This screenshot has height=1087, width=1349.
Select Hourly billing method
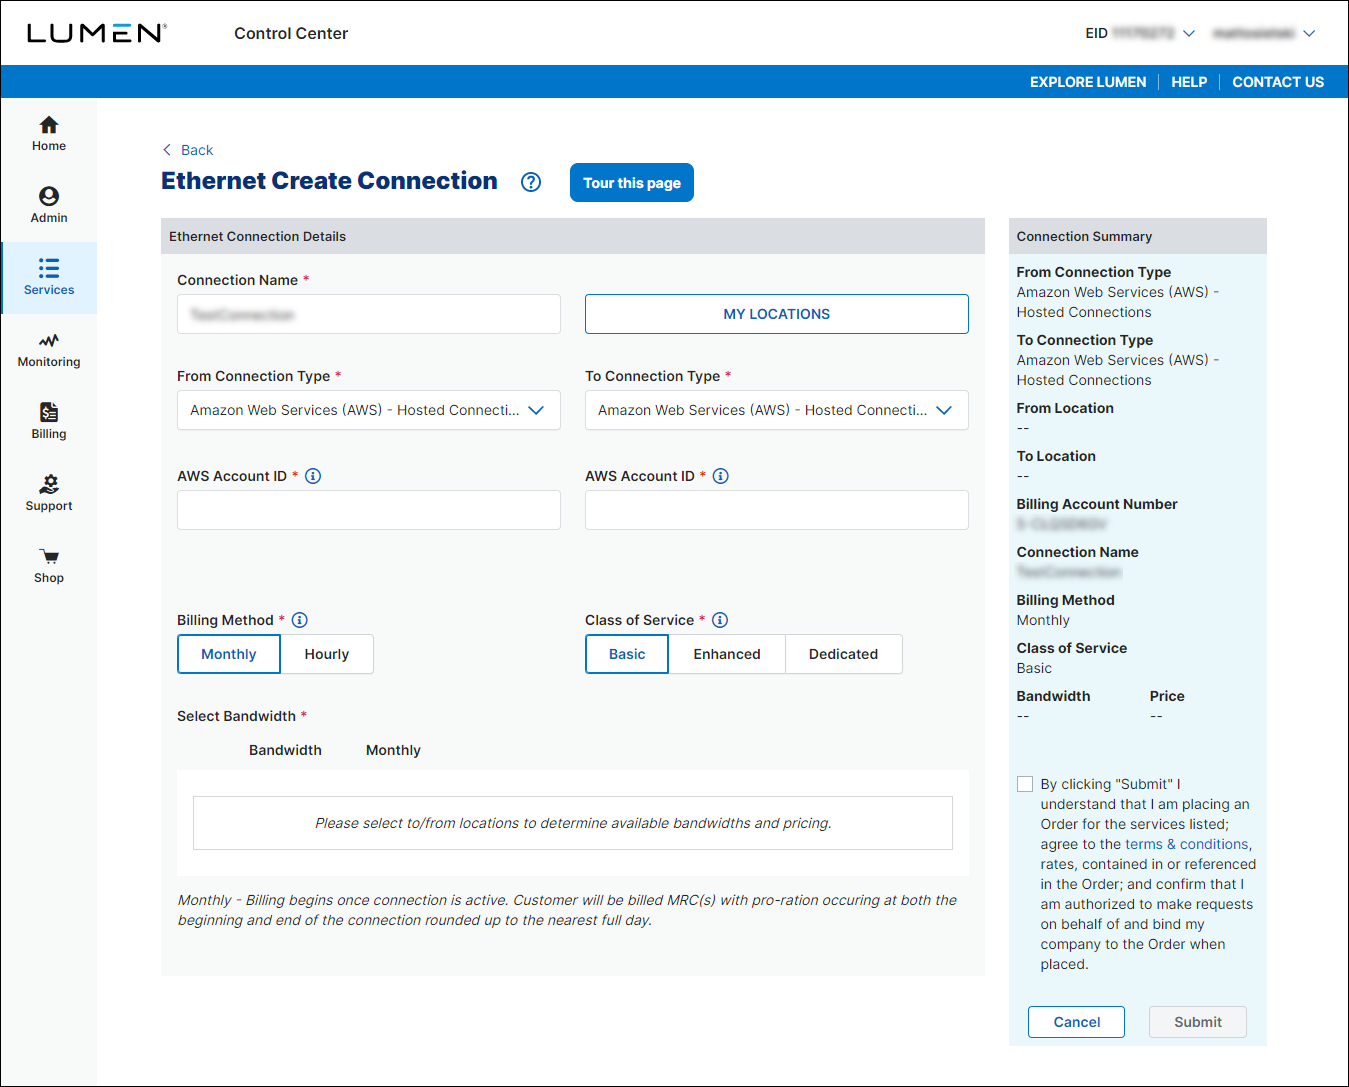point(326,654)
